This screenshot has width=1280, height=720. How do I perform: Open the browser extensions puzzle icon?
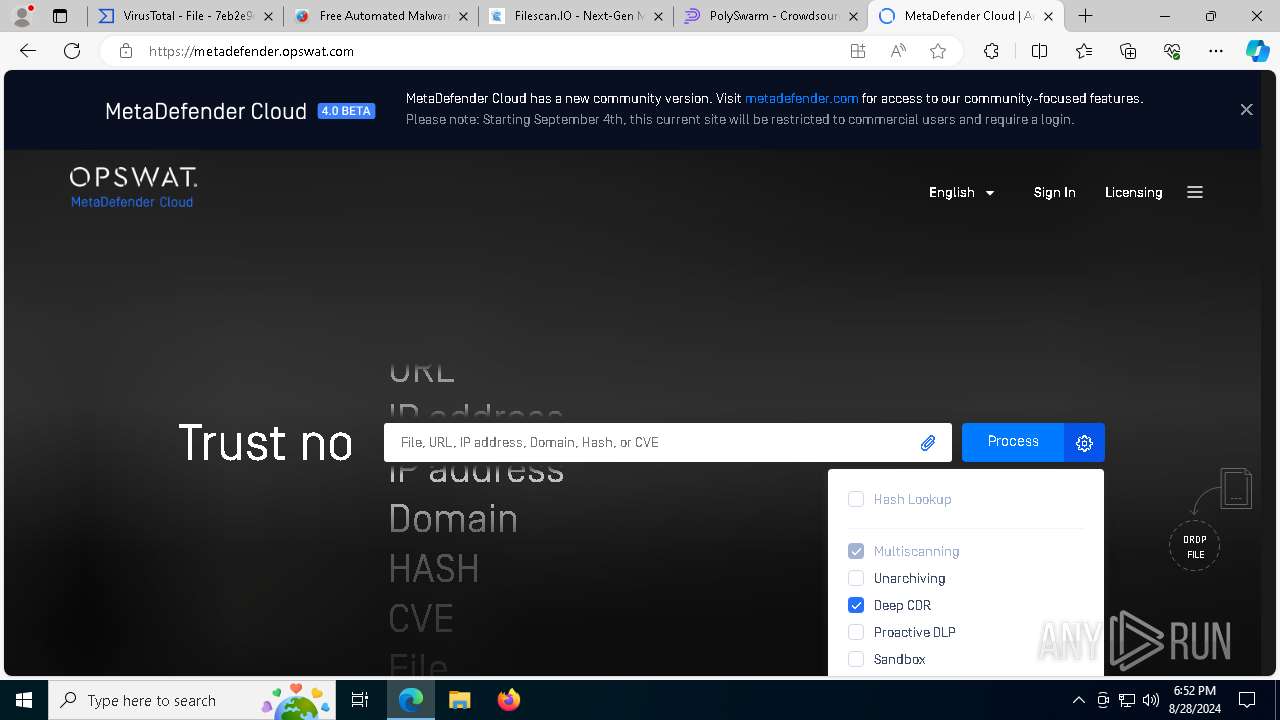[x=991, y=51]
